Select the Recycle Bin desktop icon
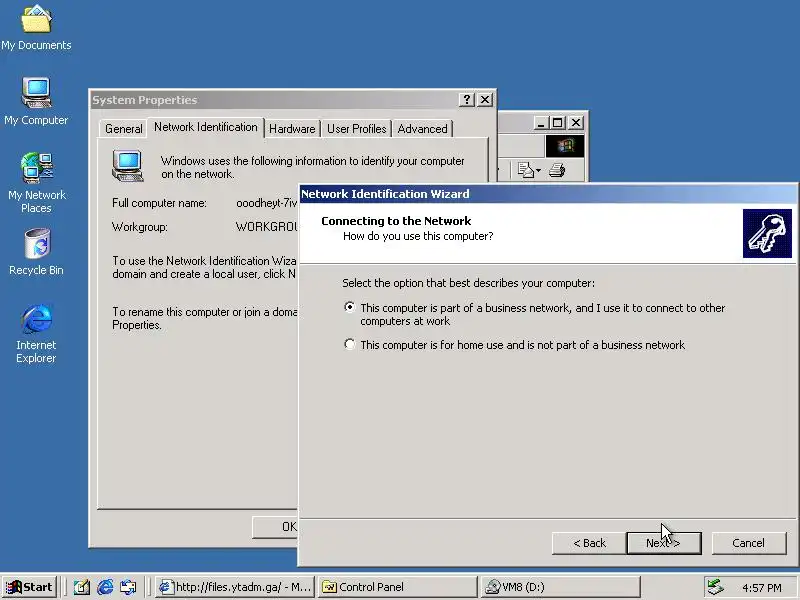Screen dimensions: 800x600 click(36, 252)
